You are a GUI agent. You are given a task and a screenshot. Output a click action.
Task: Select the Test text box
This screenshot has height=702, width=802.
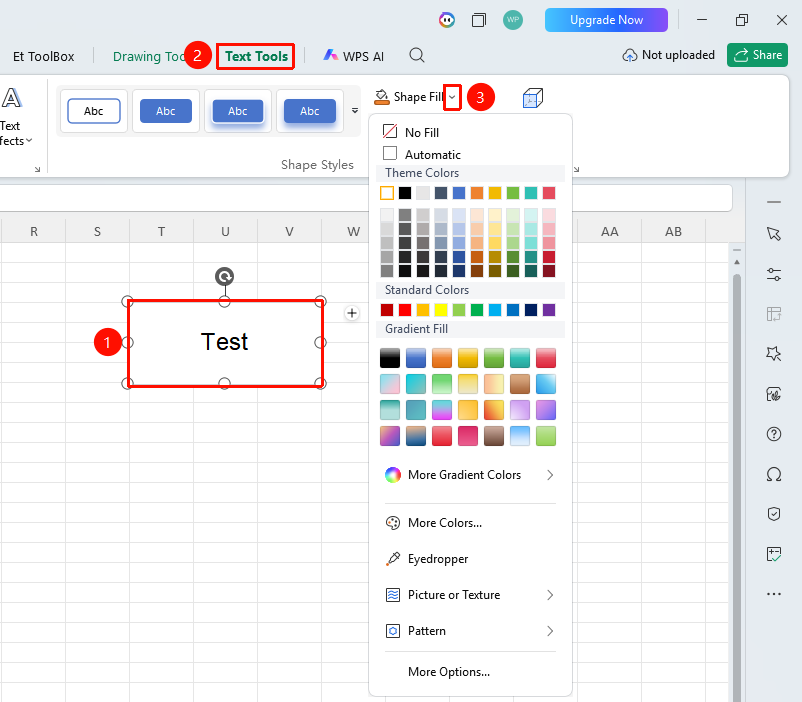point(225,342)
